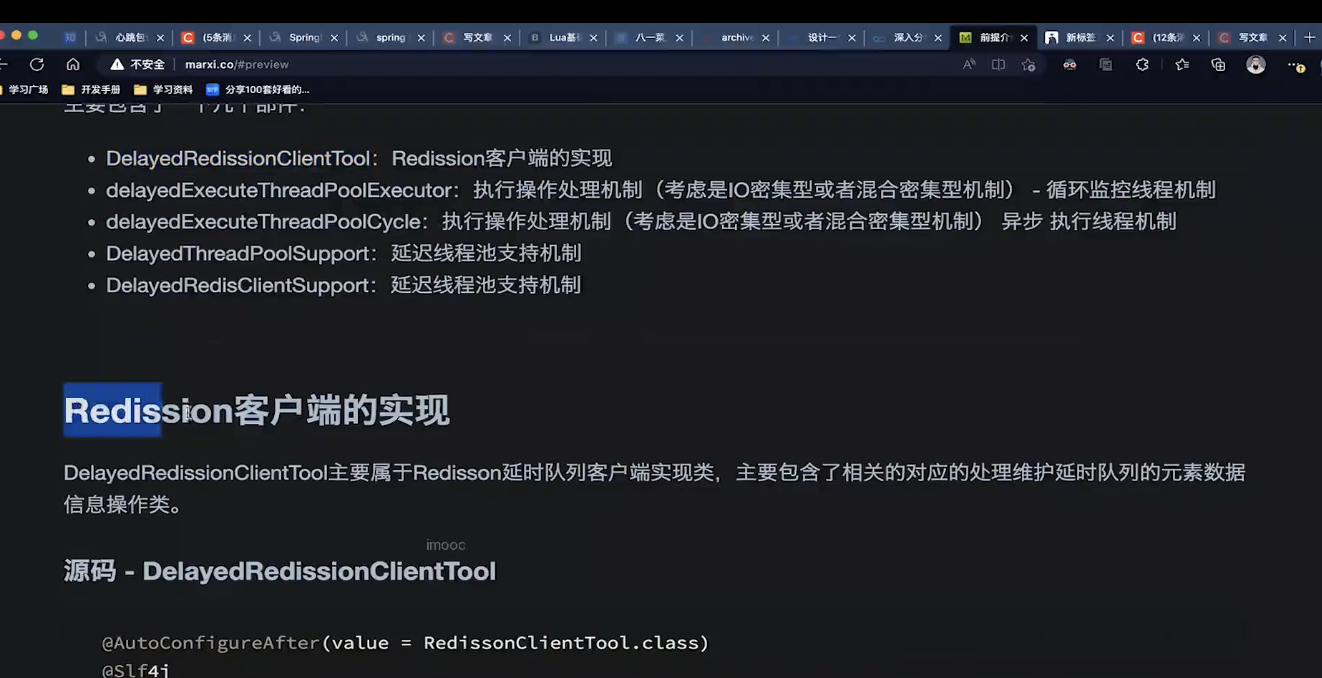Viewport: 1322px width, 678px height.
Task: Open the browser Settings and more menu
Action: click(x=1296, y=65)
